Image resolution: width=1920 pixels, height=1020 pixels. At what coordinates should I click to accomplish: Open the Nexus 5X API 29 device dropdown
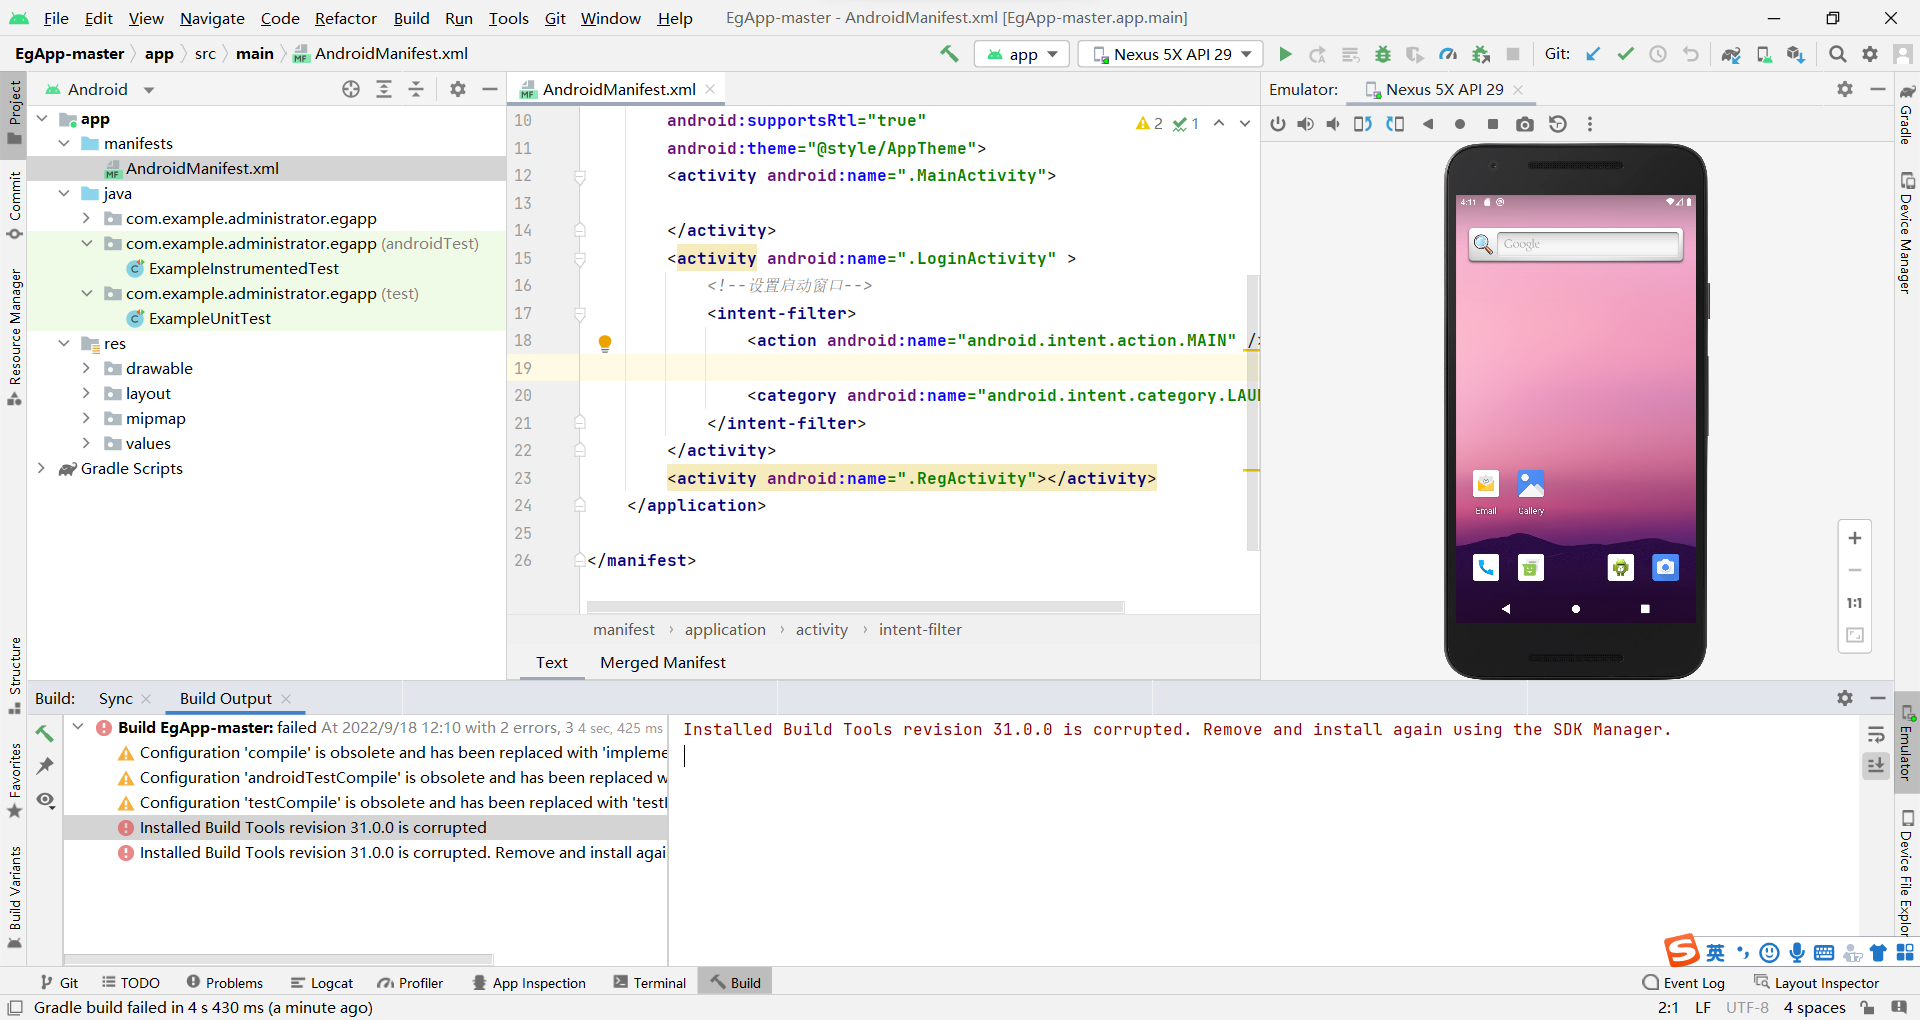pyautogui.click(x=1170, y=54)
